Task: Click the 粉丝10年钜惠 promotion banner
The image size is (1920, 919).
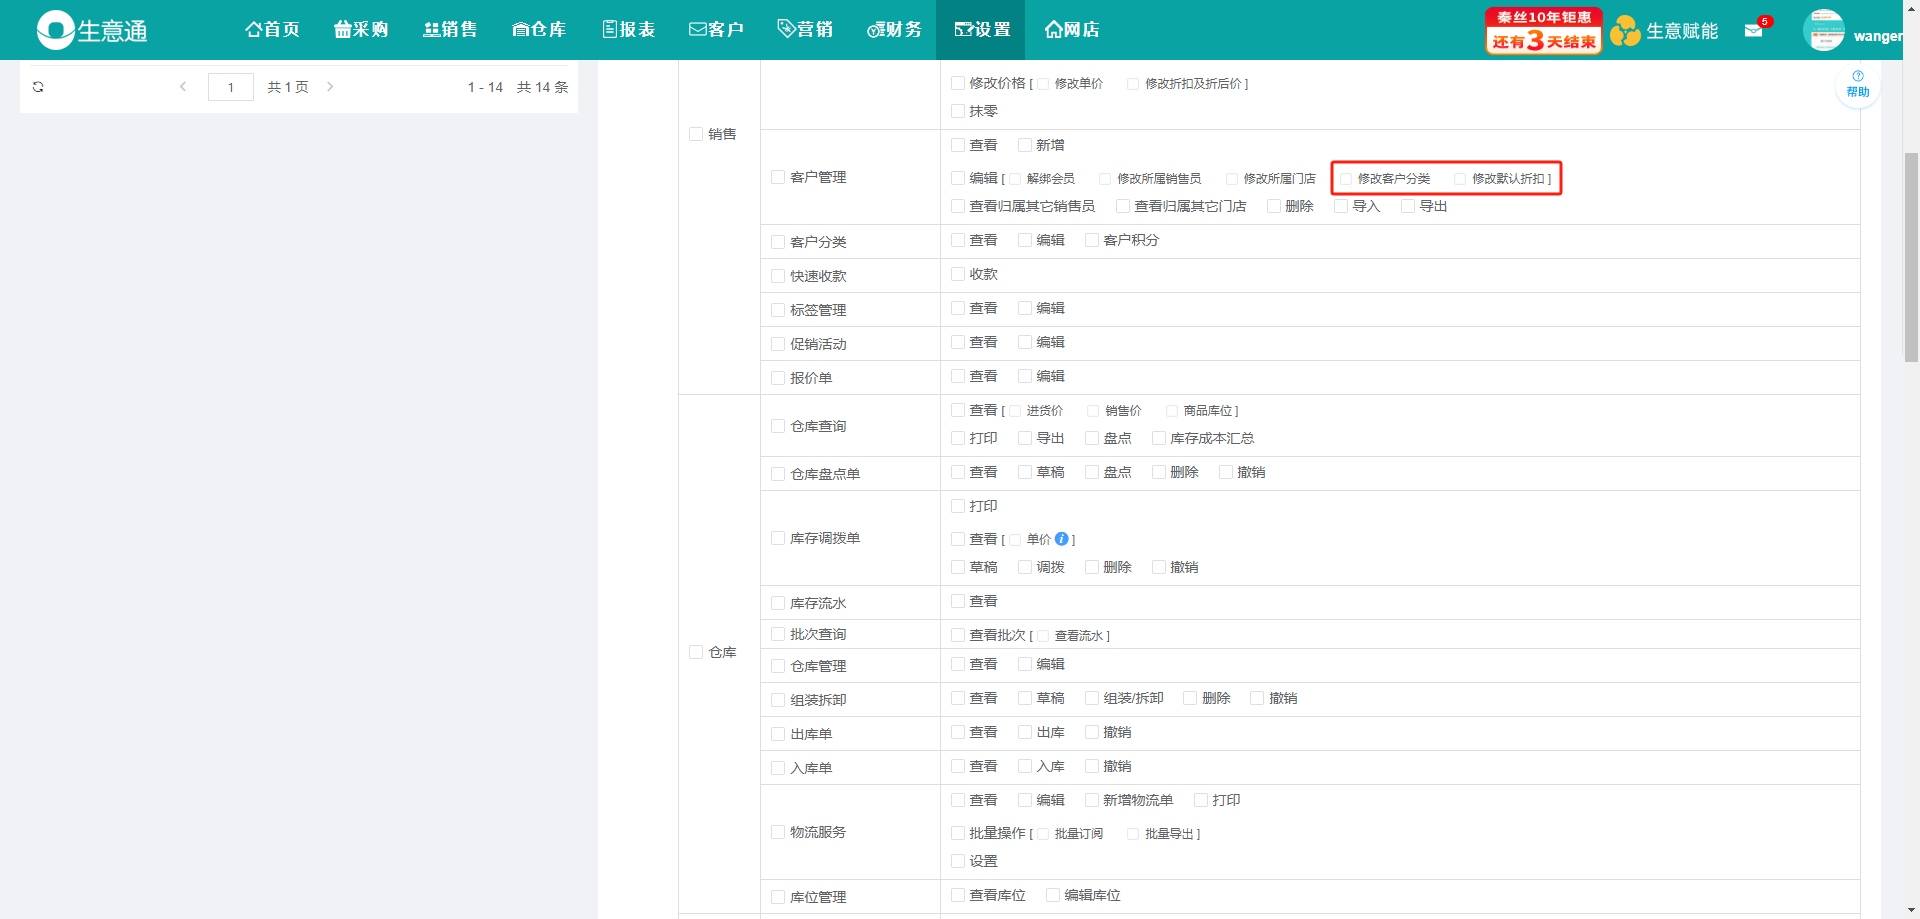Action: (1543, 30)
